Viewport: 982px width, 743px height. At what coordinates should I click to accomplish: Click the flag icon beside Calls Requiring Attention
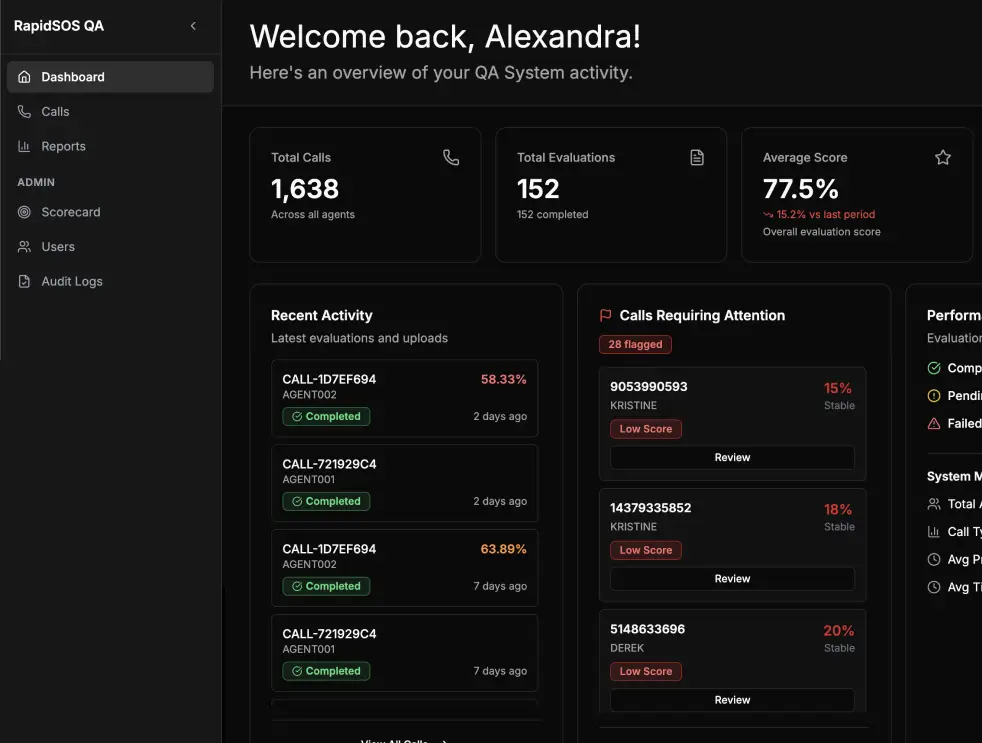click(604, 315)
